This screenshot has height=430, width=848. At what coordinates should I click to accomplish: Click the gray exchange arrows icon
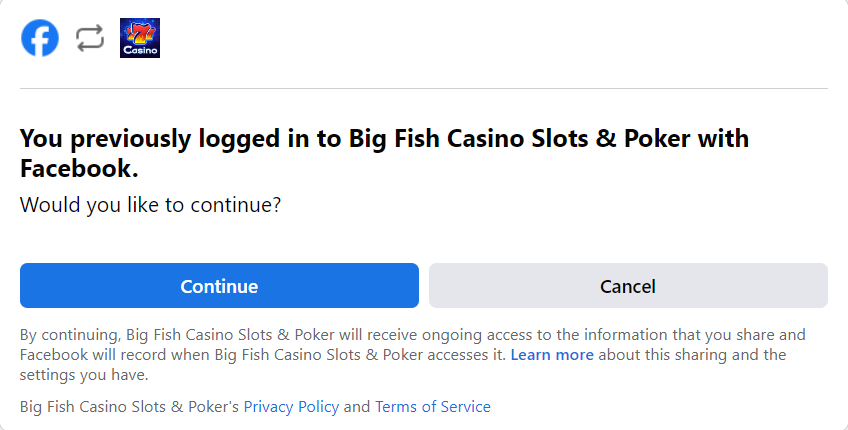90,38
